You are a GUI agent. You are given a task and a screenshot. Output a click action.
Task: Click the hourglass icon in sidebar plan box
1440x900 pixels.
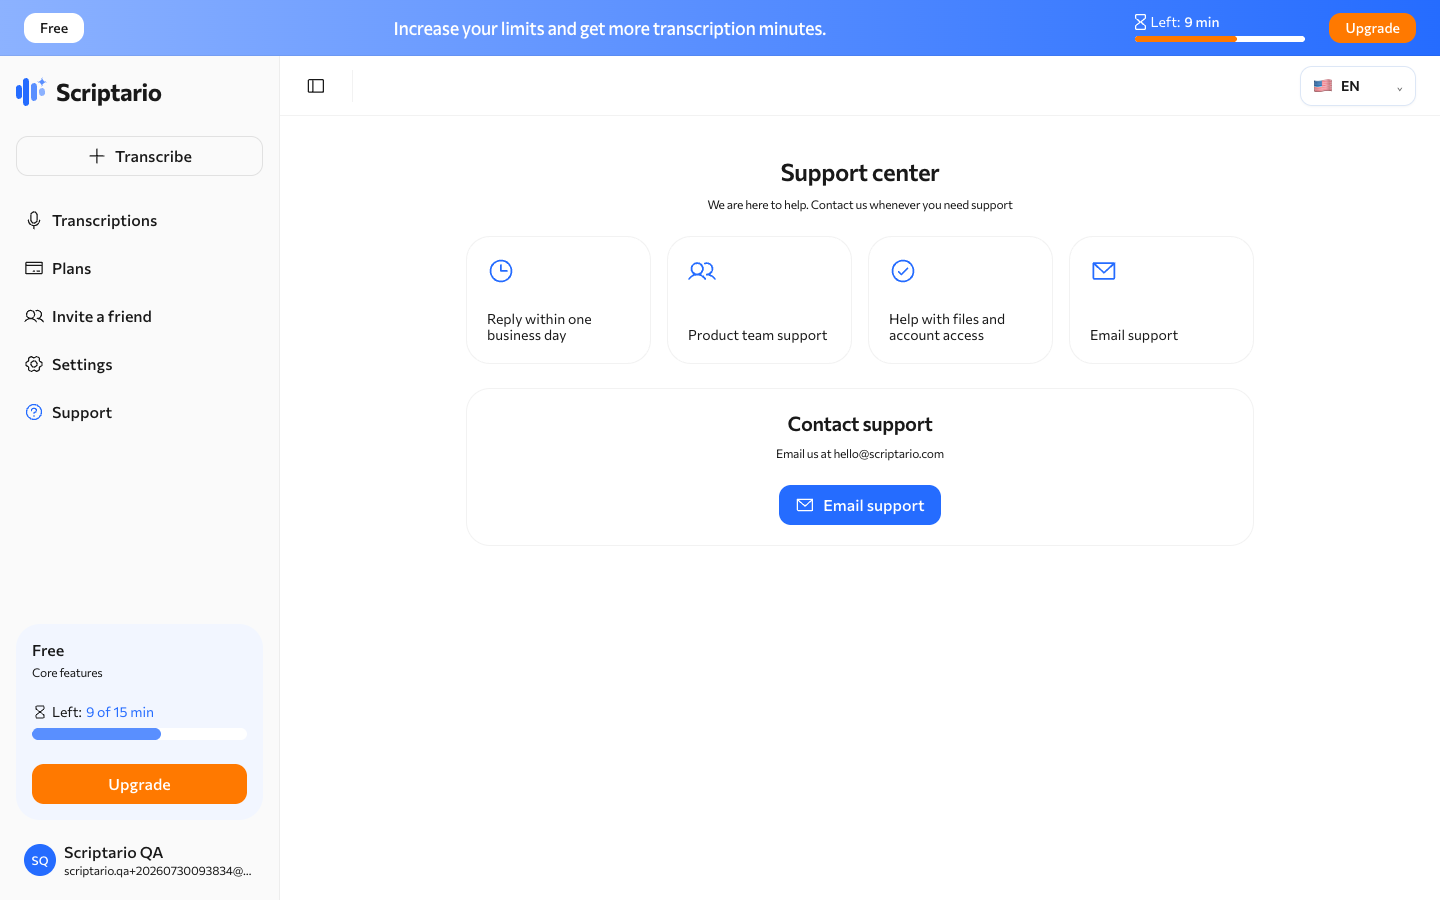tap(40, 712)
